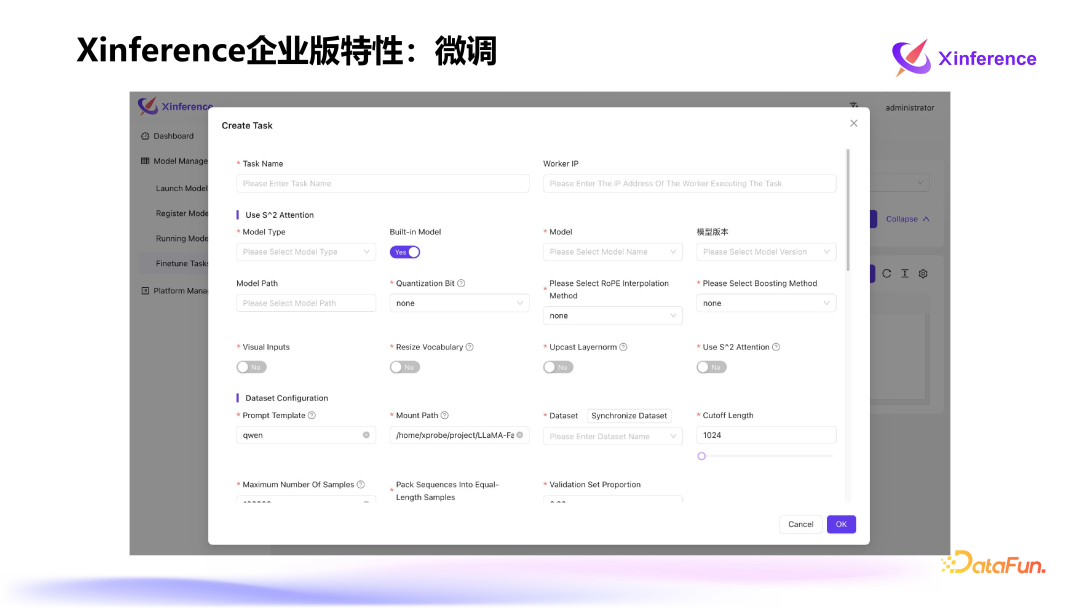Select Launch Model in the sidebar

(180, 188)
